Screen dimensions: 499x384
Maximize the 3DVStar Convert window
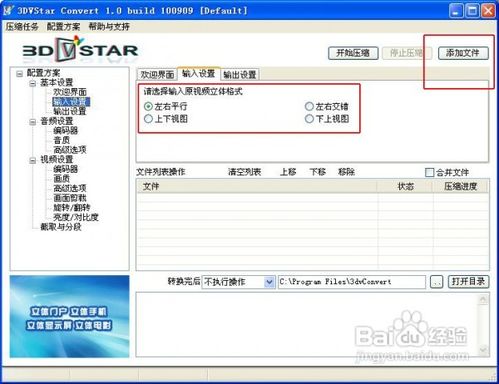(x=472, y=11)
